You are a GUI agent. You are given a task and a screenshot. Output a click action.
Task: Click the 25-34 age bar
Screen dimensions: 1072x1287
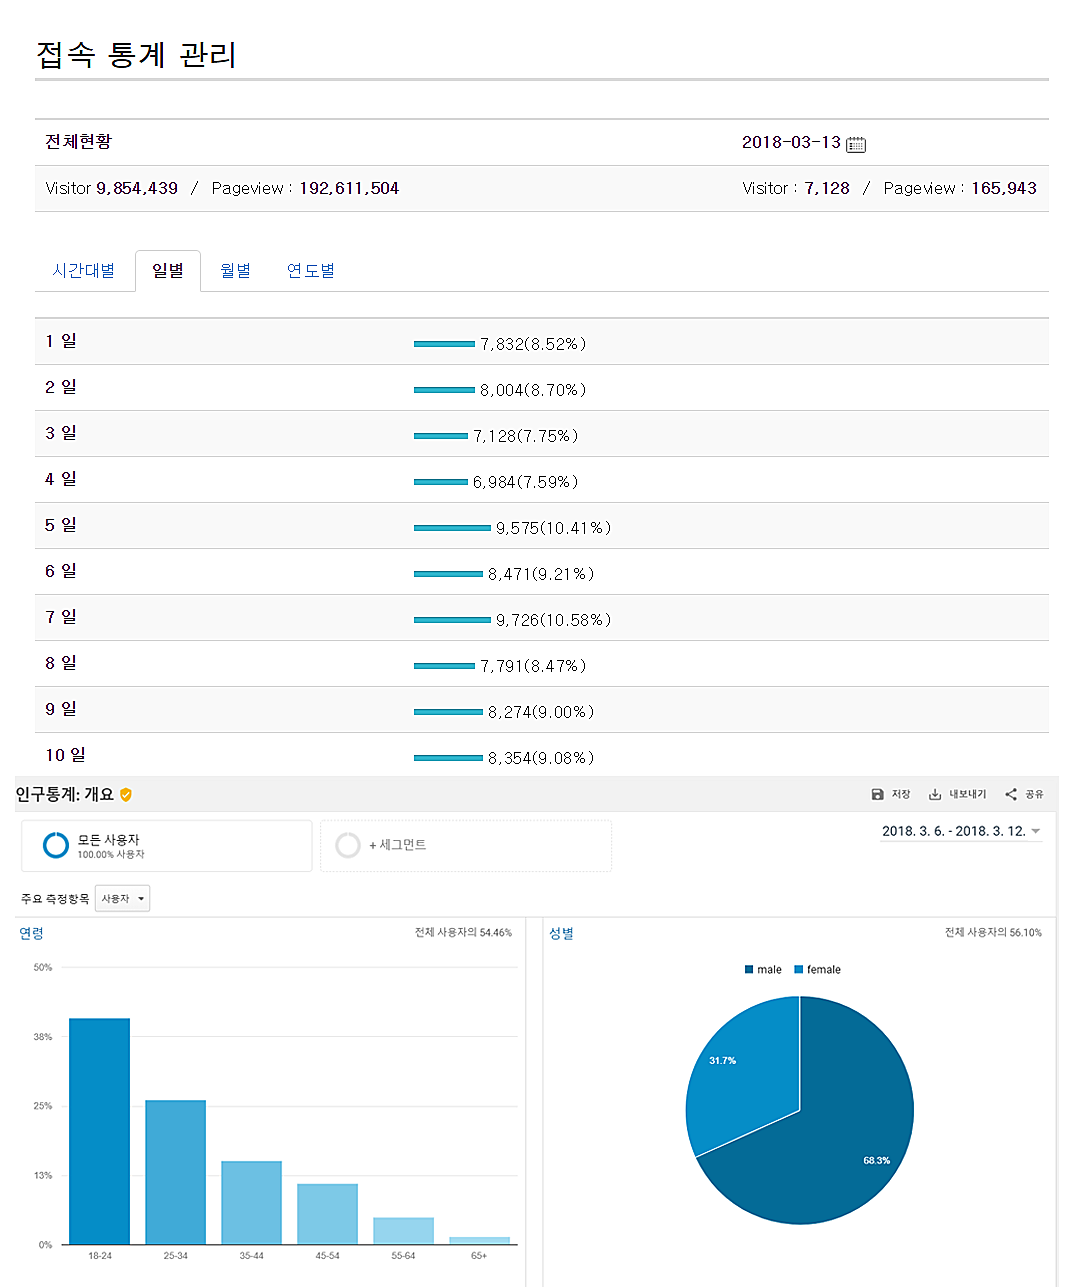pyautogui.click(x=175, y=1172)
